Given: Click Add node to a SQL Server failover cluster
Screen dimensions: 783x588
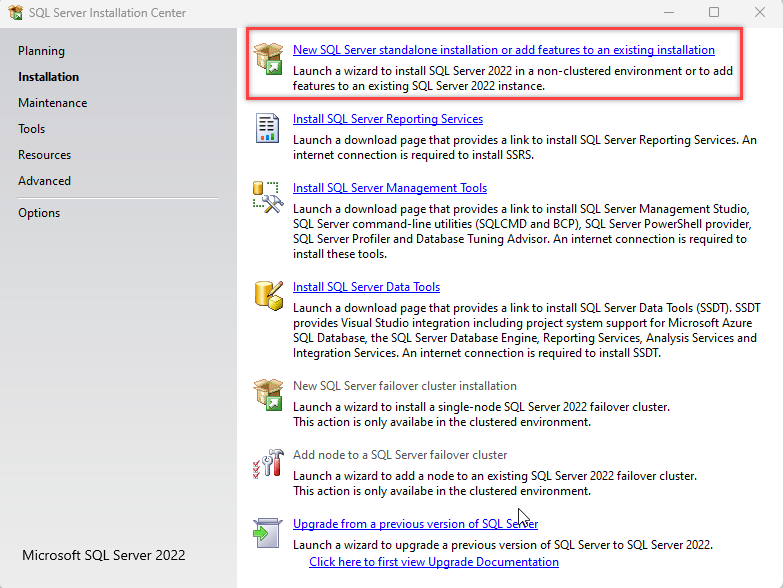Looking at the screenshot, I should click(x=400, y=455).
